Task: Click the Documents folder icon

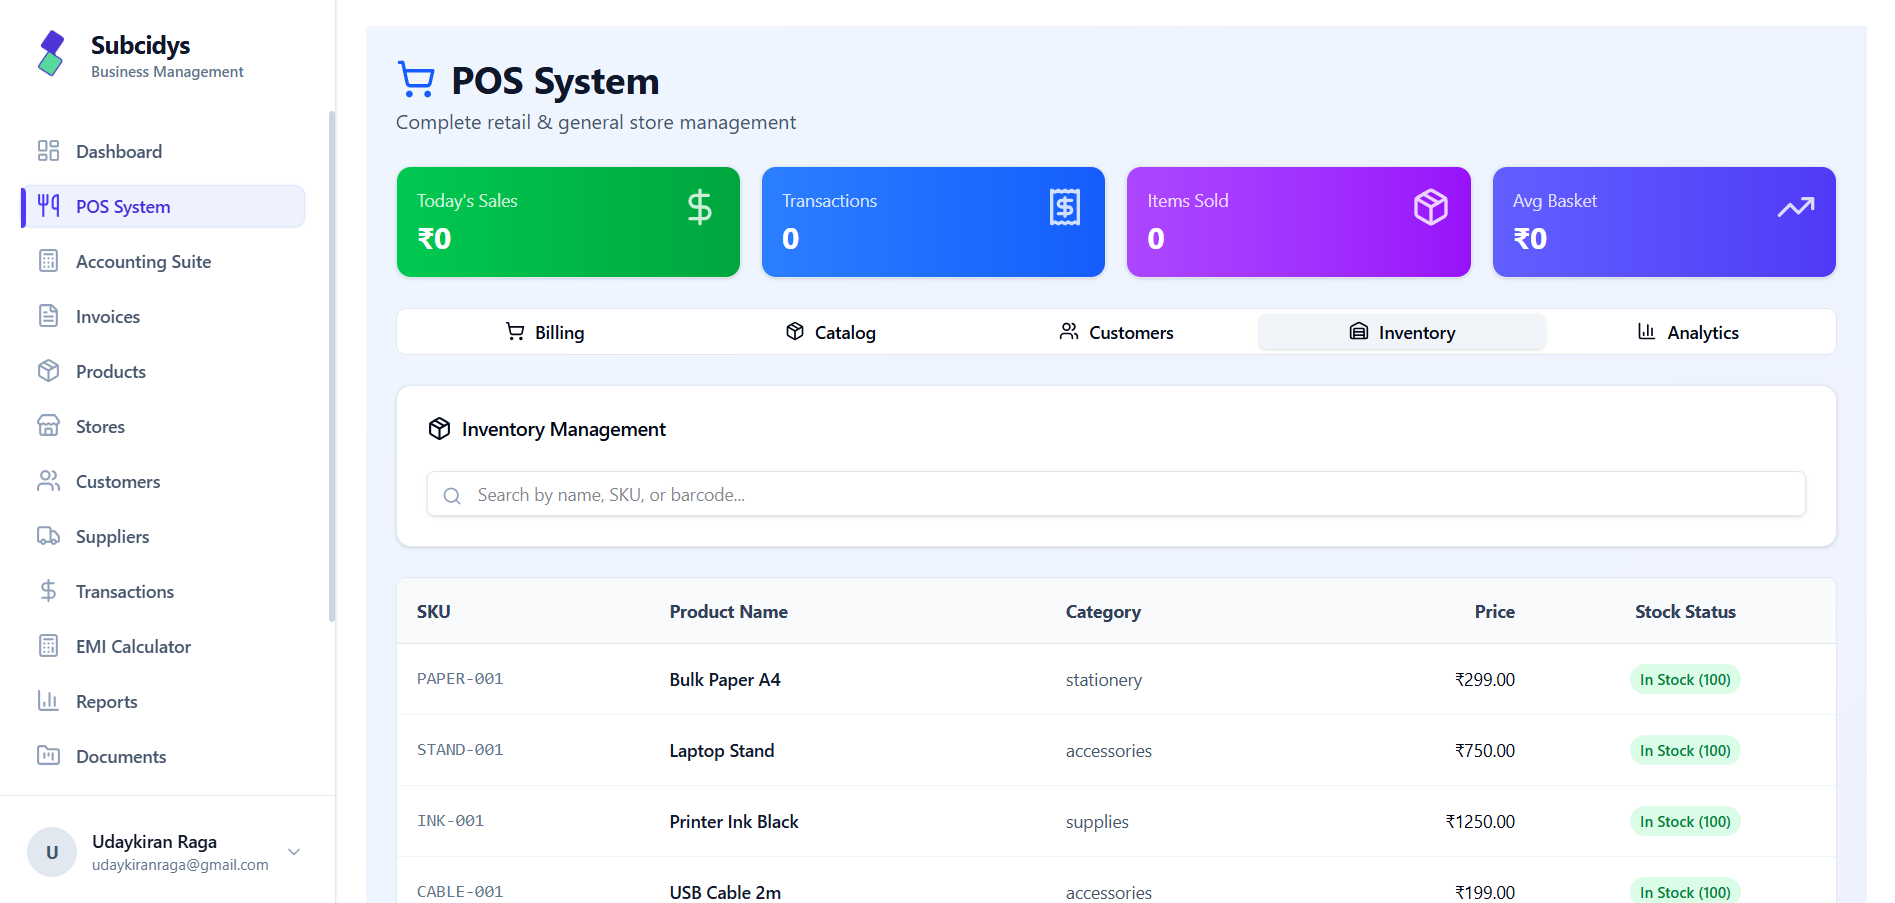Action: [48, 756]
